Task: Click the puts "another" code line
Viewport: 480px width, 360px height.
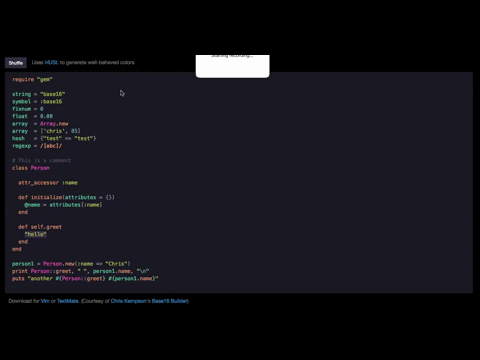Action: 85,278
